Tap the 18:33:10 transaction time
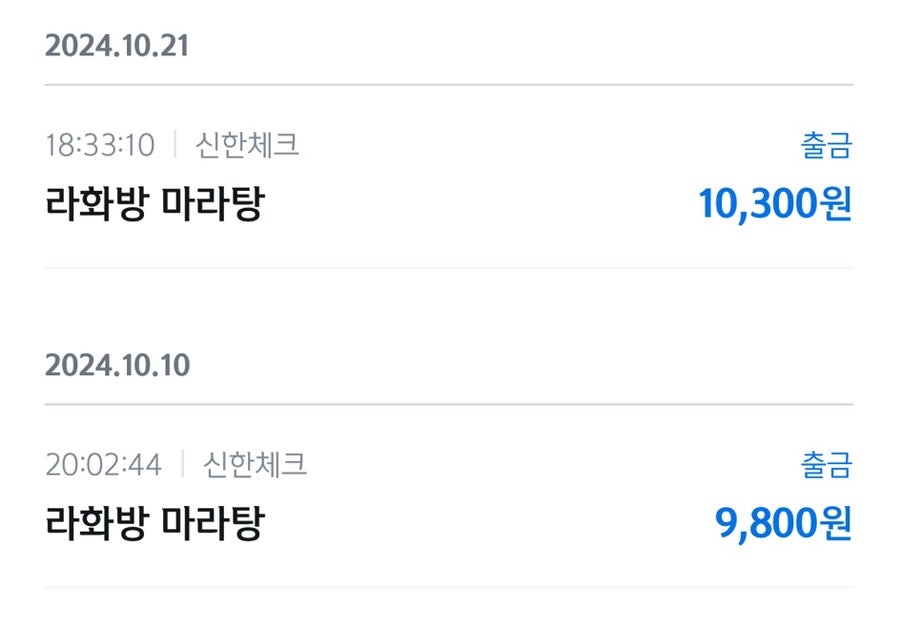Screen dimensions: 900x632 (100, 145)
